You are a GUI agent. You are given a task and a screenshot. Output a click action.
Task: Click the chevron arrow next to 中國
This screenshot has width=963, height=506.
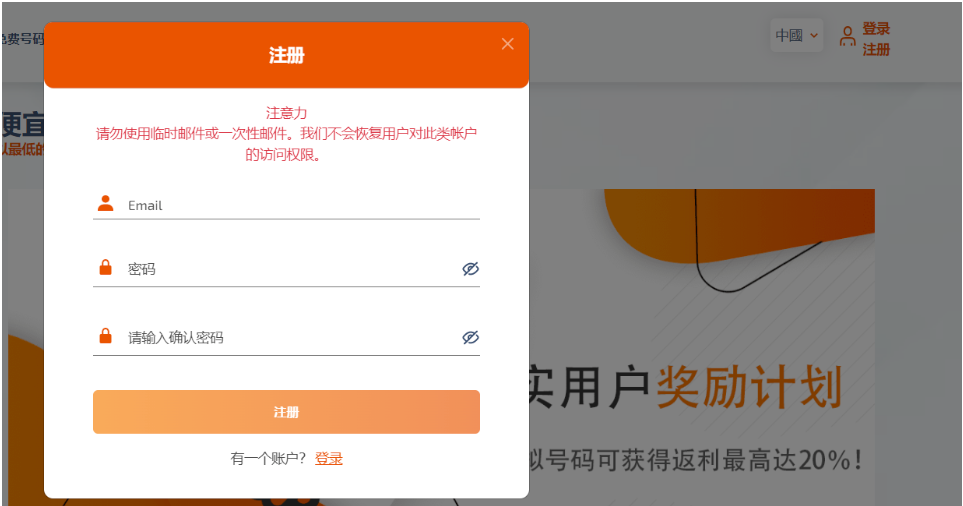(x=814, y=36)
